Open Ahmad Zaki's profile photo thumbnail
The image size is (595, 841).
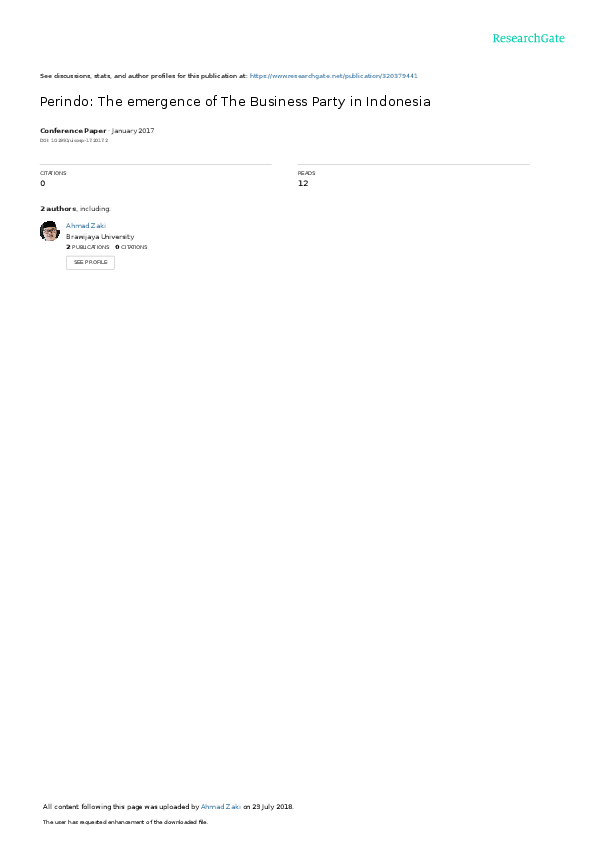tap(50, 231)
